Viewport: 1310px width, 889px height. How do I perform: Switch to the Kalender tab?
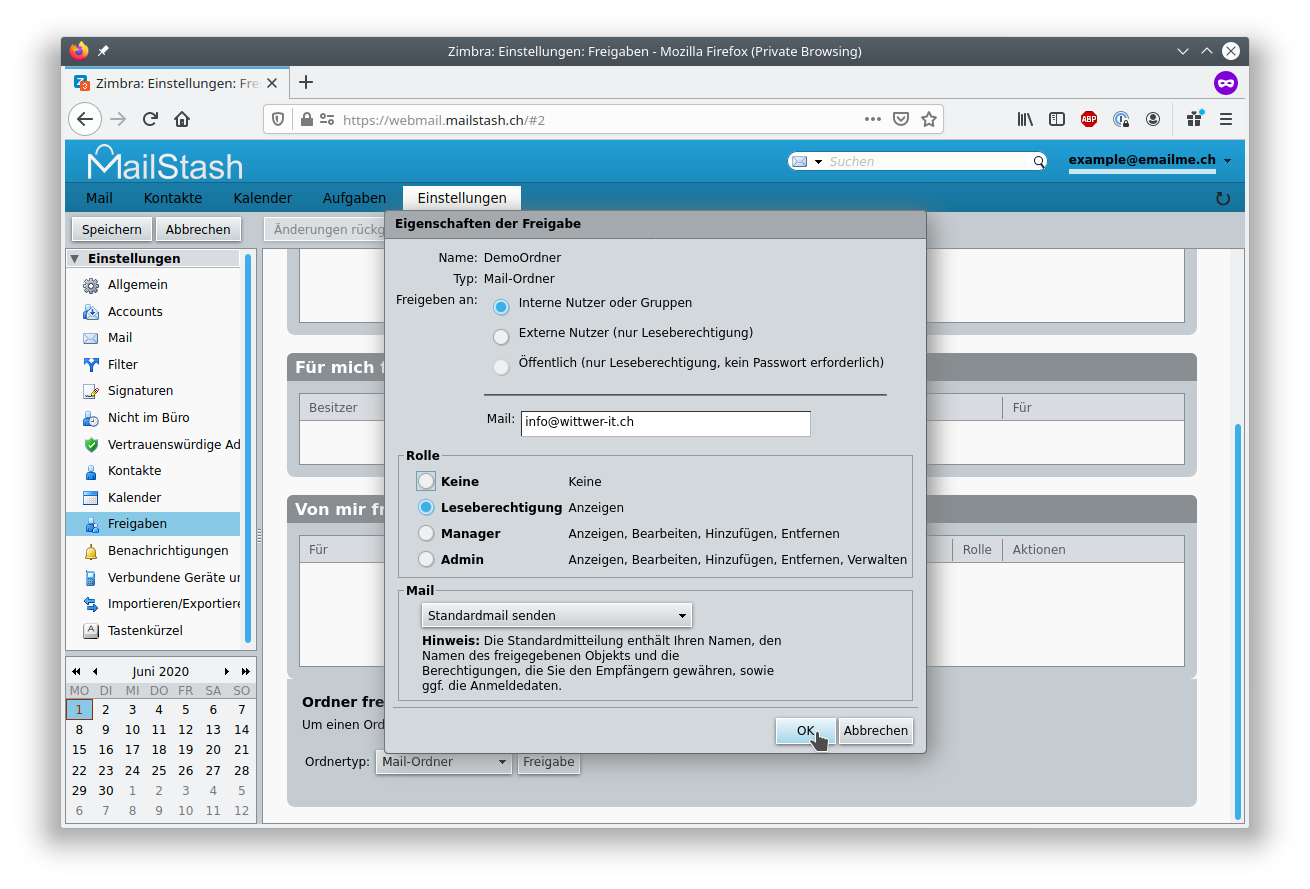[x=262, y=198]
